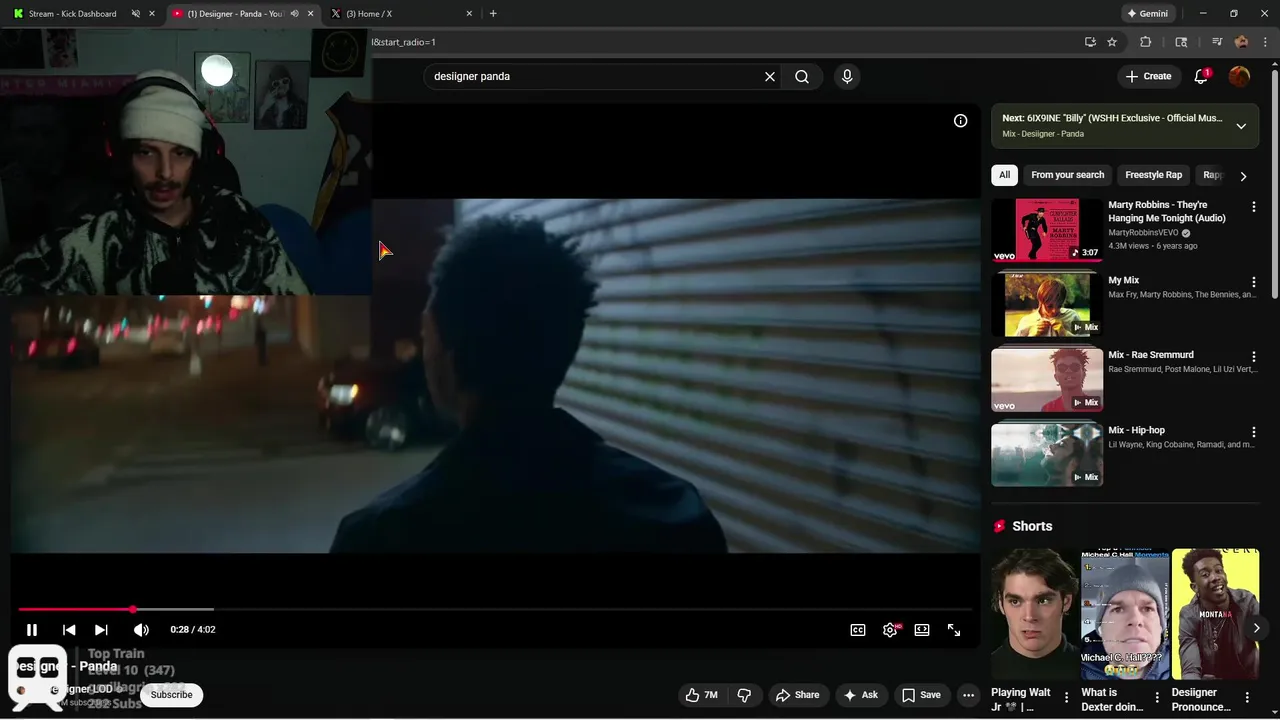Open the What is Dexter doing short
This screenshot has height=720, width=1280.
click(x=1125, y=613)
